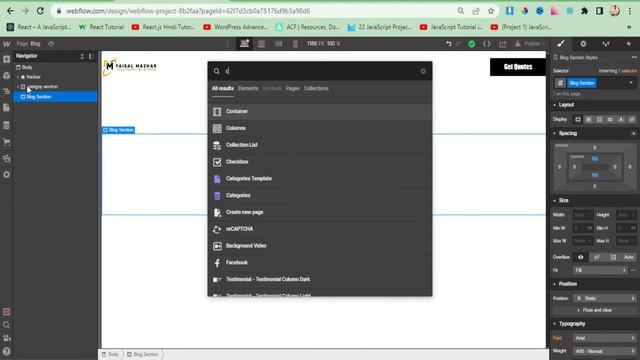
Task: Set display to block
Action: point(578,120)
